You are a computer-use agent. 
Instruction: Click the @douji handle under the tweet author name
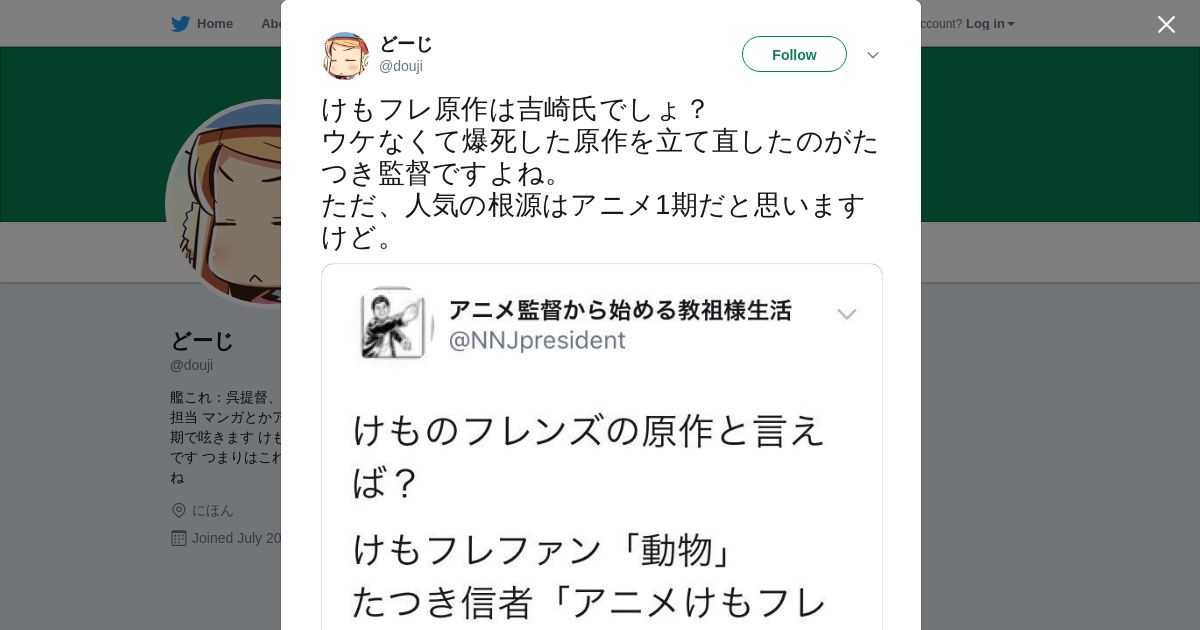401,67
